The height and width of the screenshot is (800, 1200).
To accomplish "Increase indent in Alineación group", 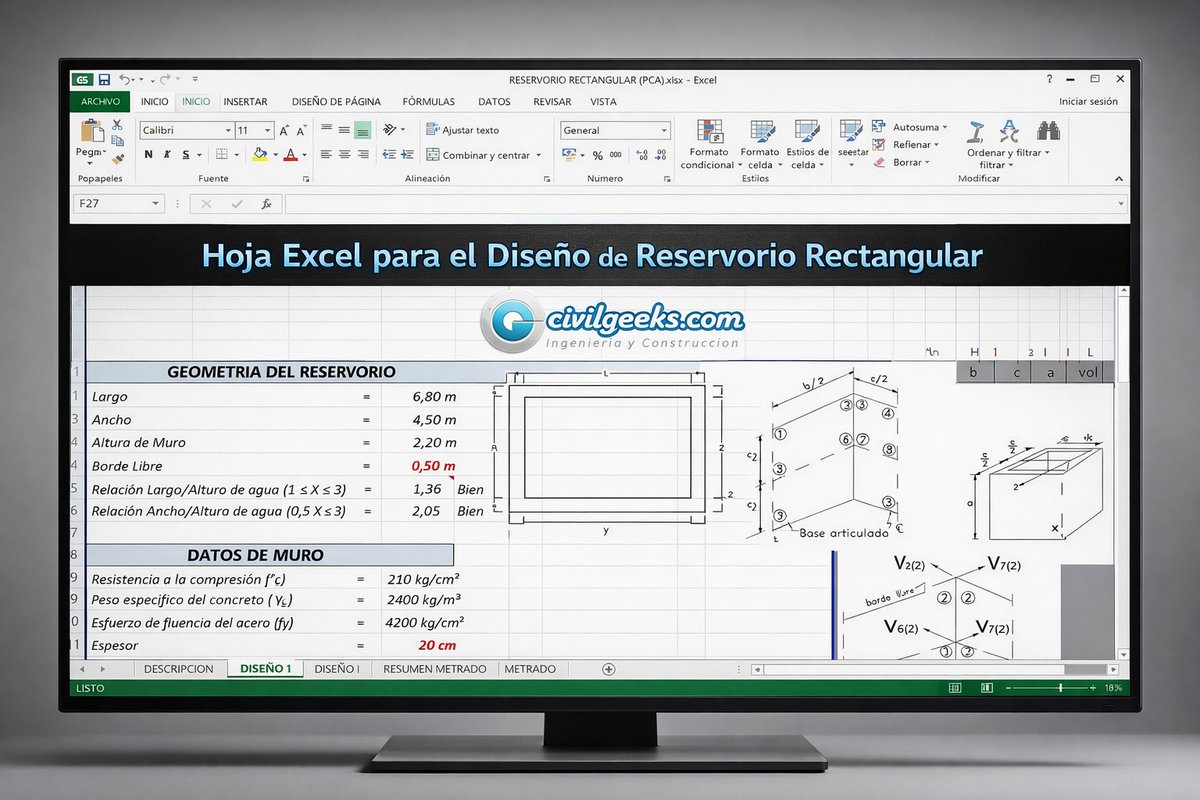I will 409,155.
